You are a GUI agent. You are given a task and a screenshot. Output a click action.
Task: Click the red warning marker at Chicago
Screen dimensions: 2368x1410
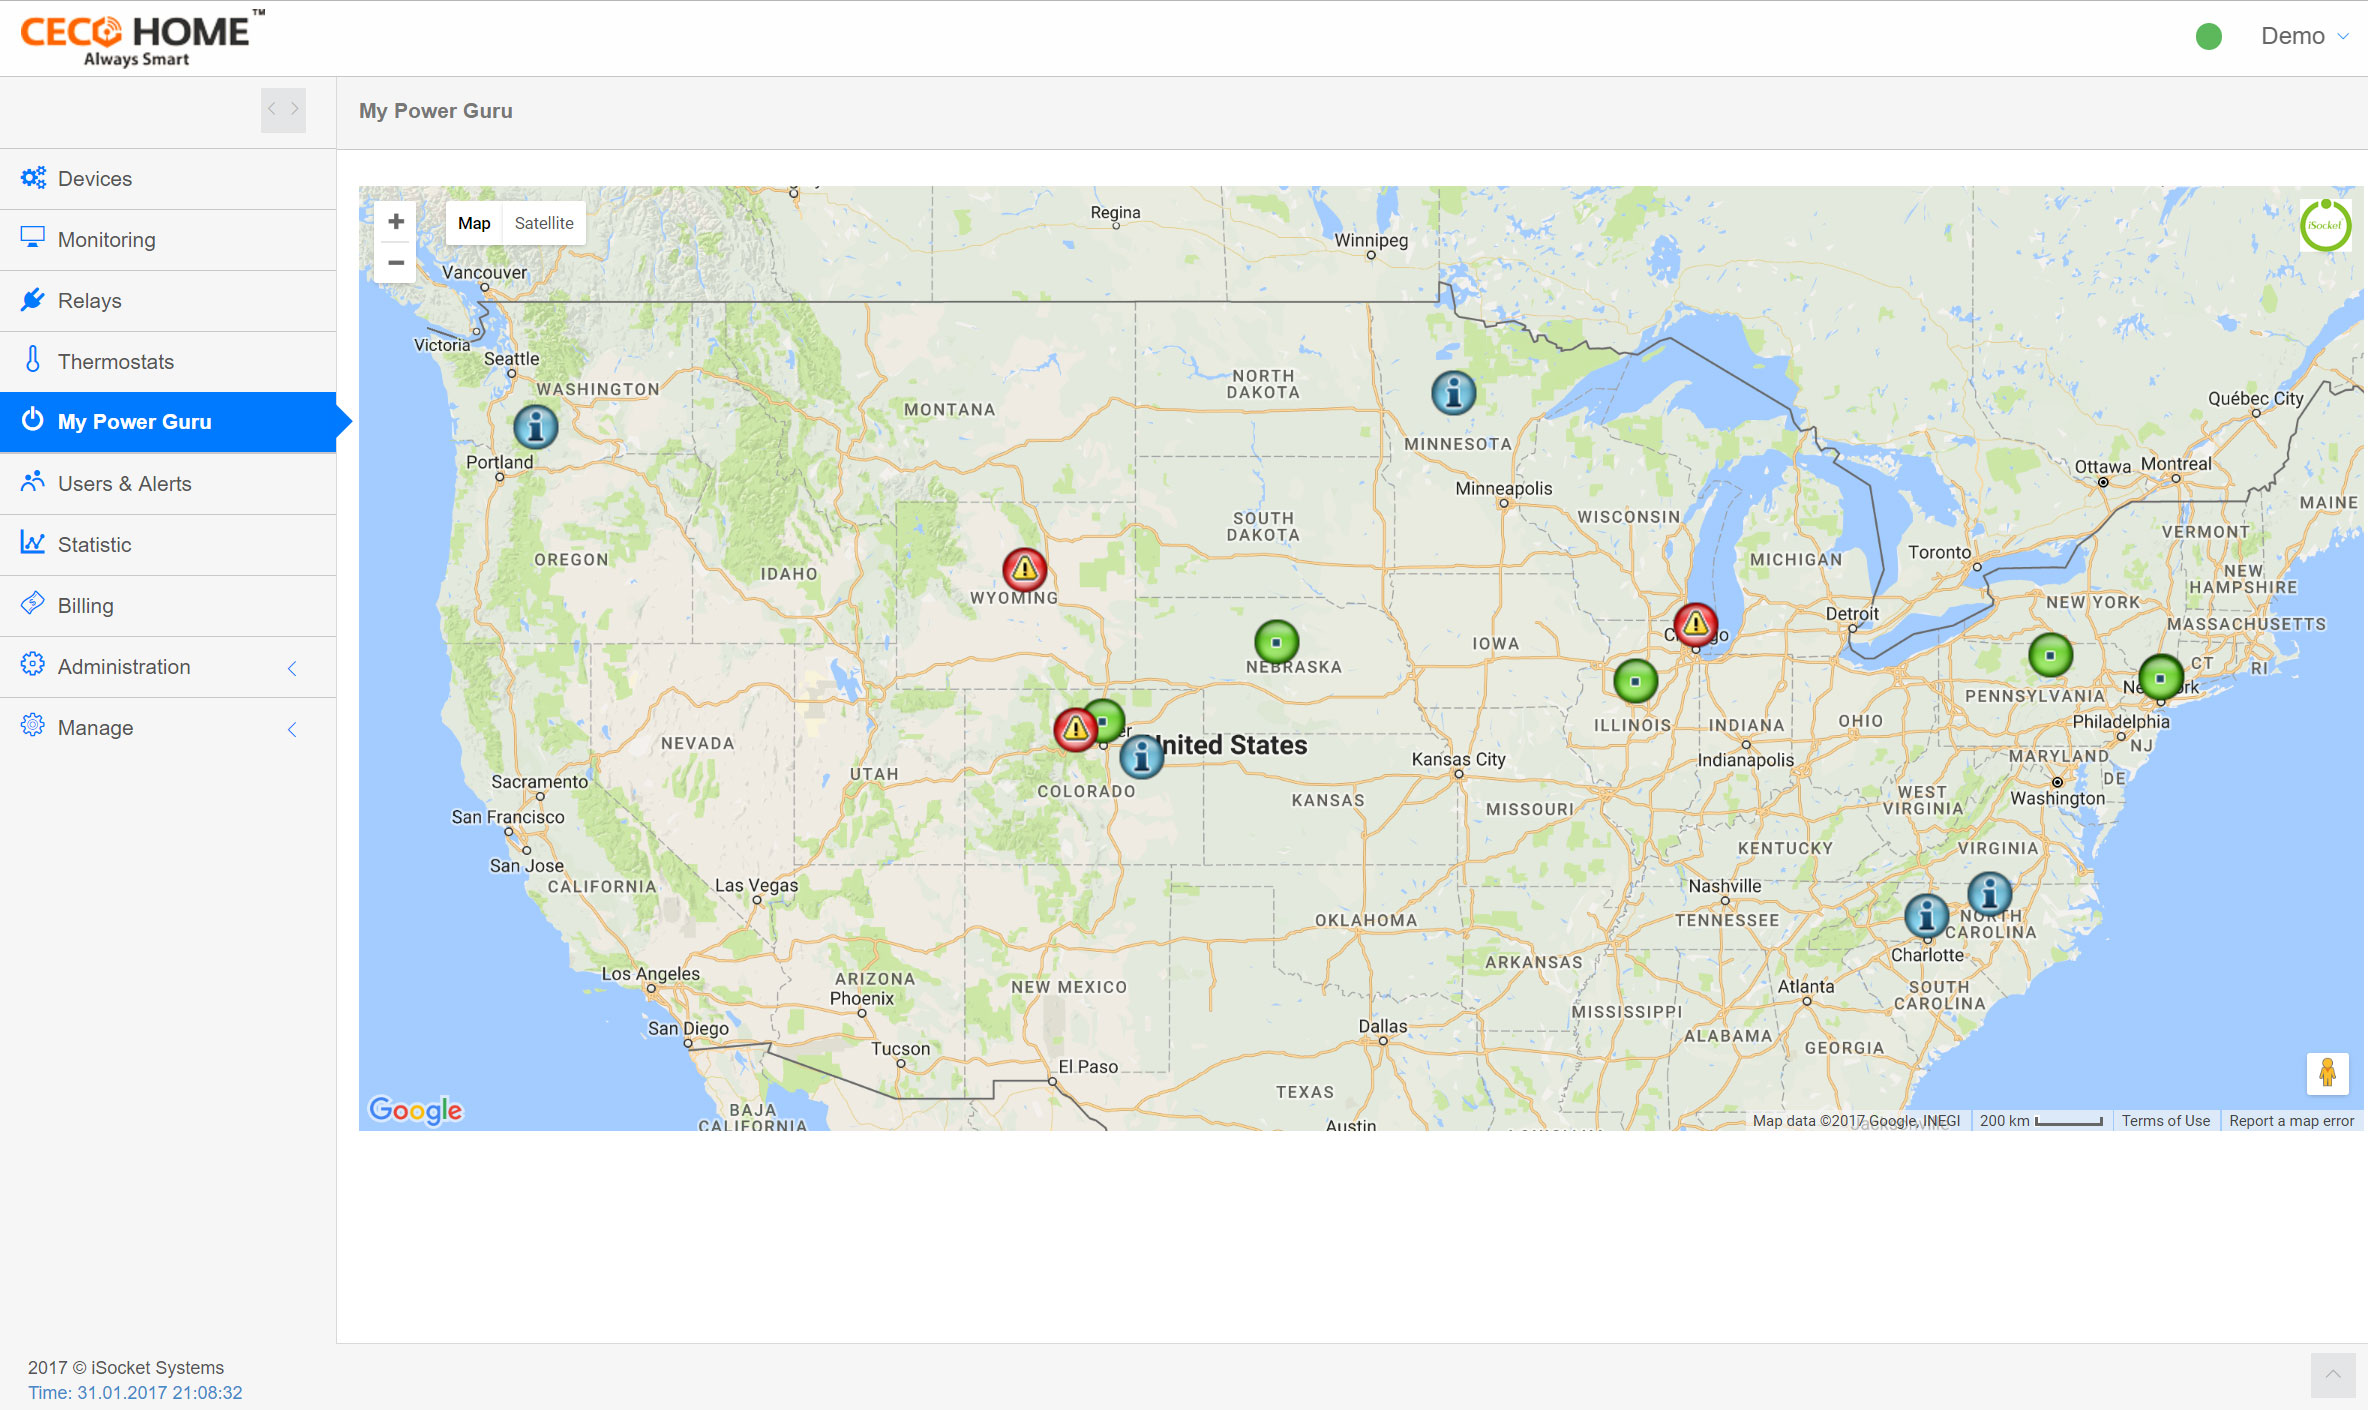[1695, 625]
